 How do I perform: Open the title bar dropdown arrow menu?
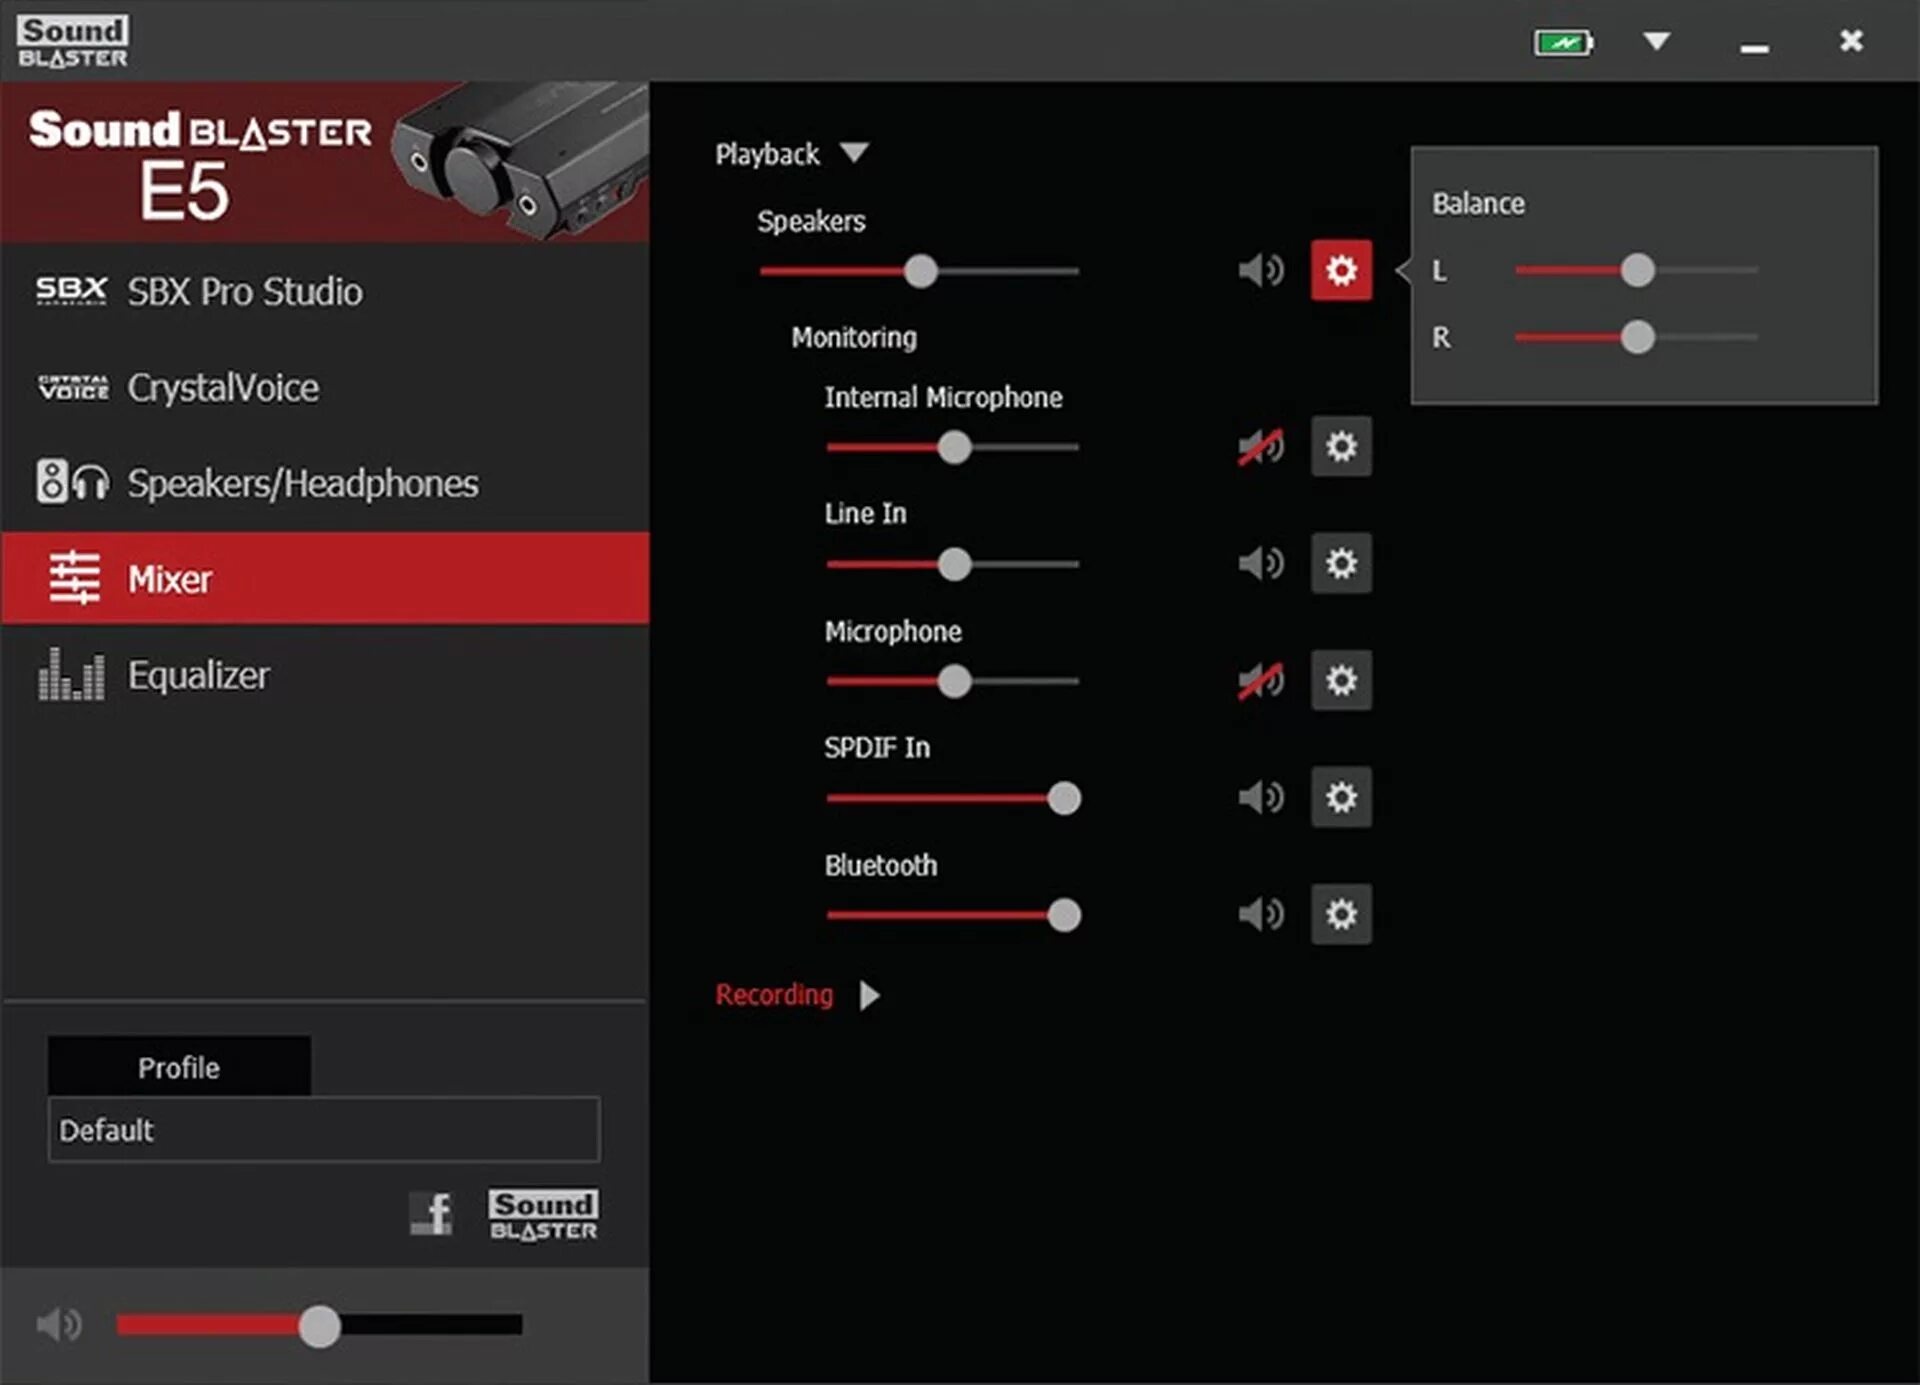[x=1656, y=41]
